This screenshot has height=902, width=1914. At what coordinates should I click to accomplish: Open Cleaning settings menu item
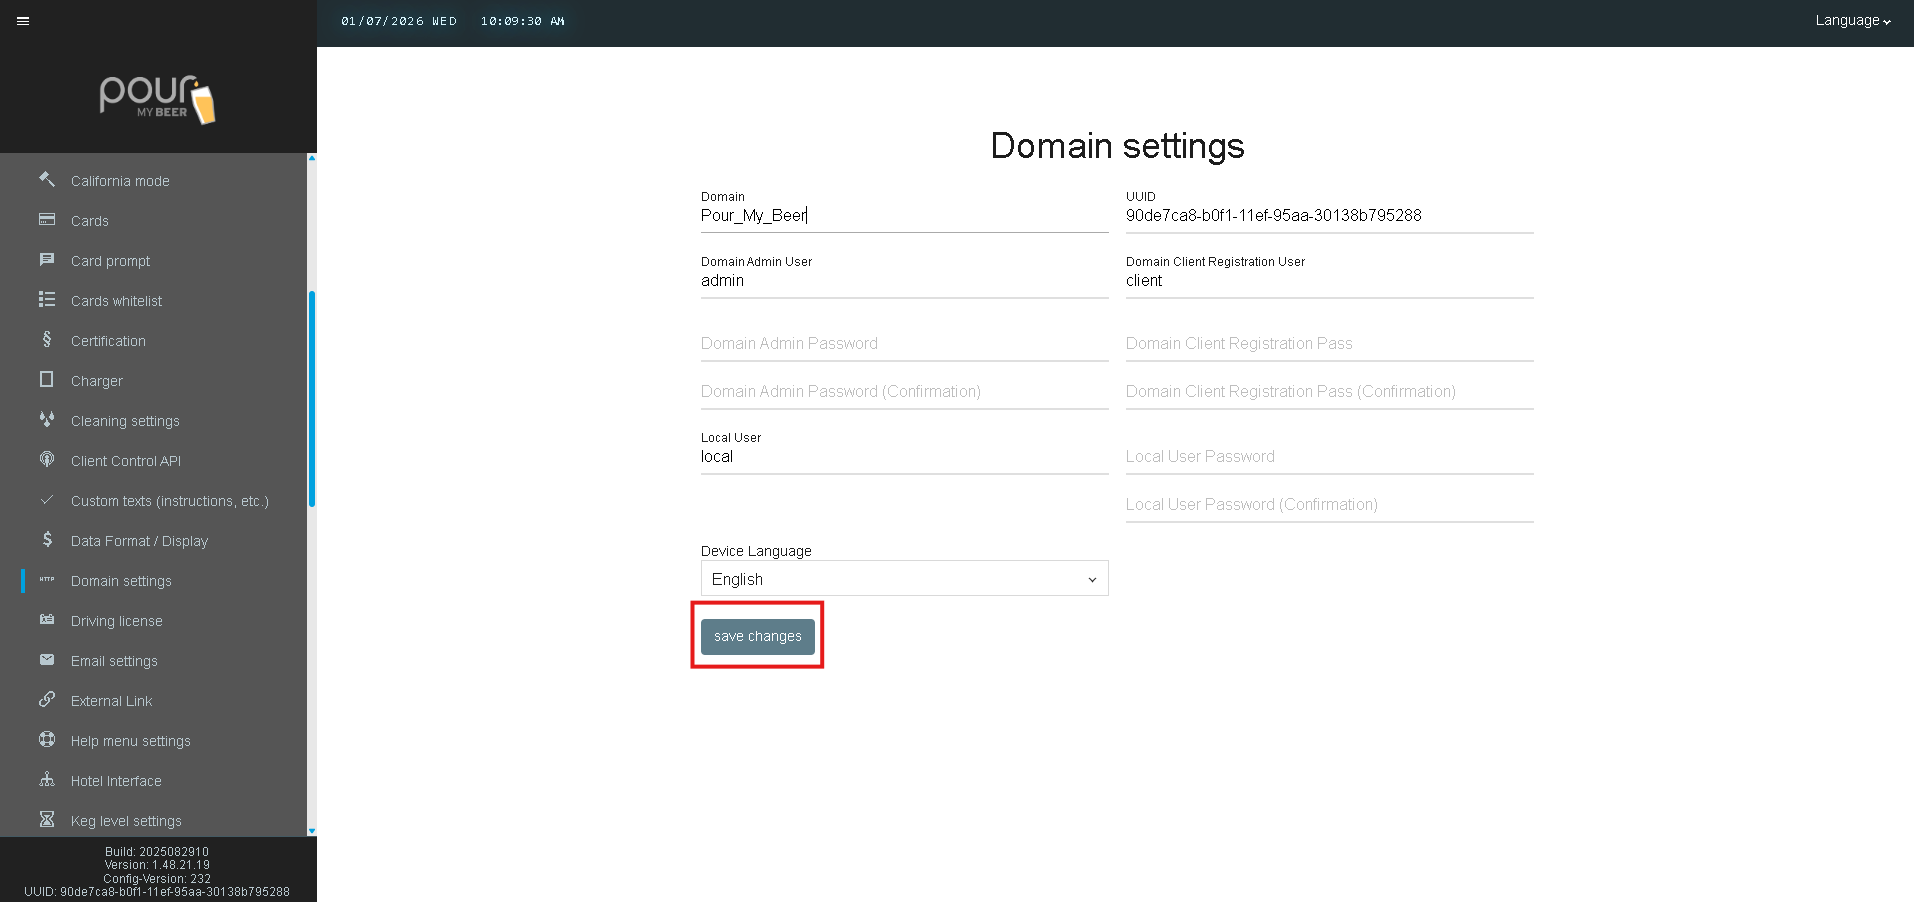pos(125,421)
